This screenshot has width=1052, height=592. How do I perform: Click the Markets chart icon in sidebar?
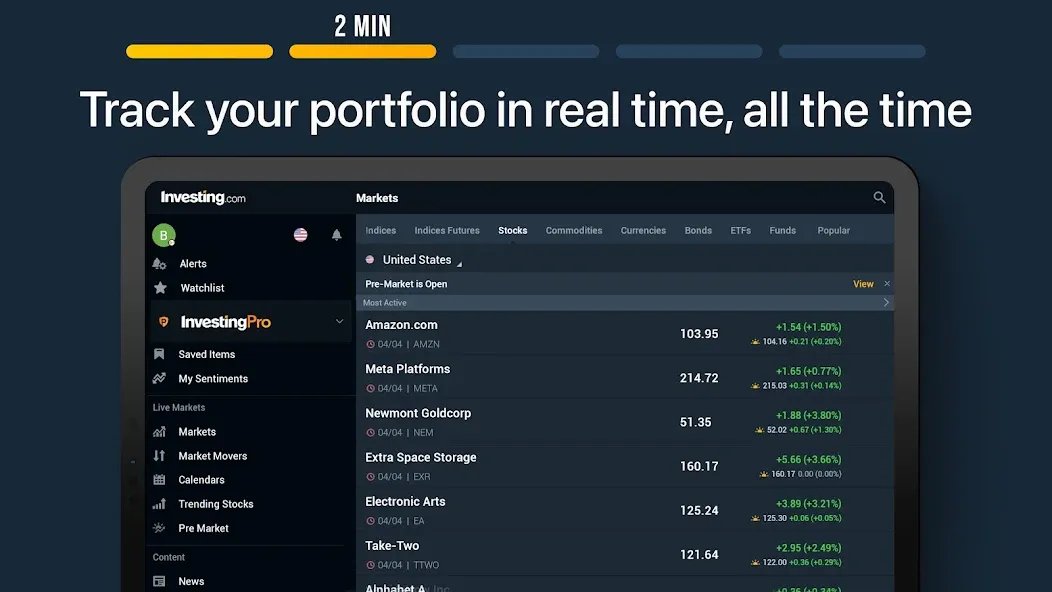pos(159,432)
